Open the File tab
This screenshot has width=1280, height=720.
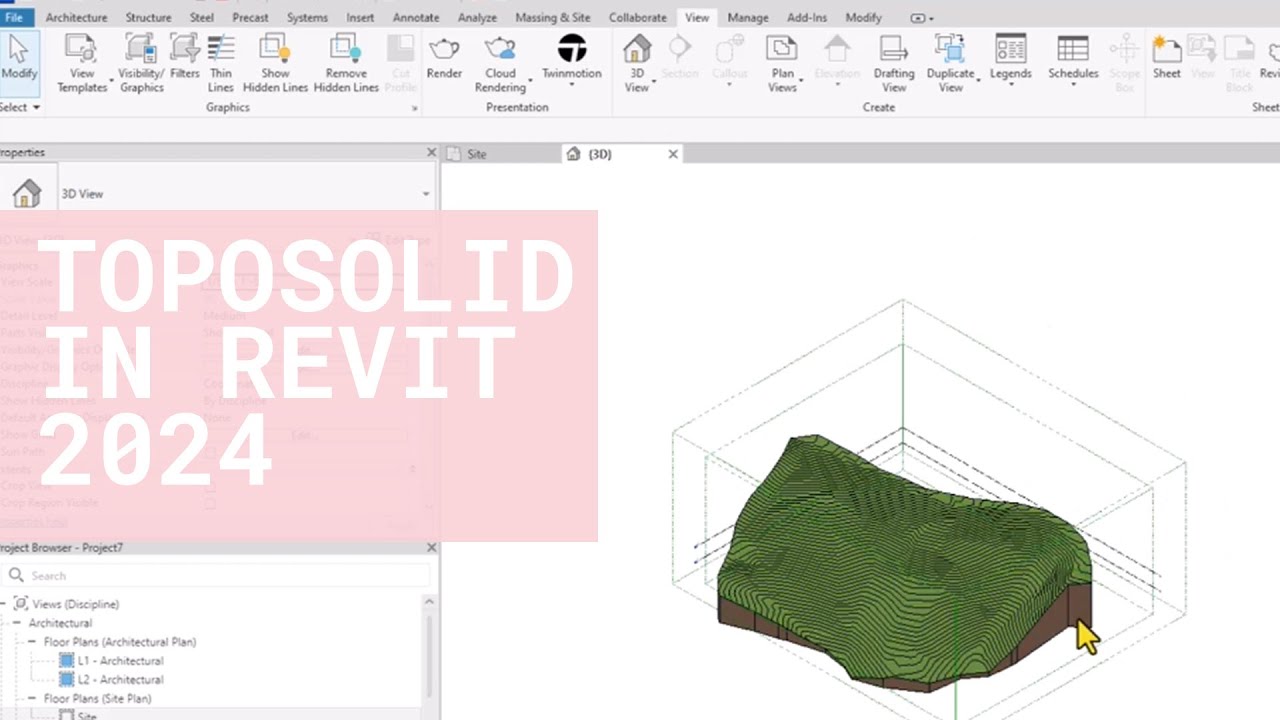pos(14,17)
